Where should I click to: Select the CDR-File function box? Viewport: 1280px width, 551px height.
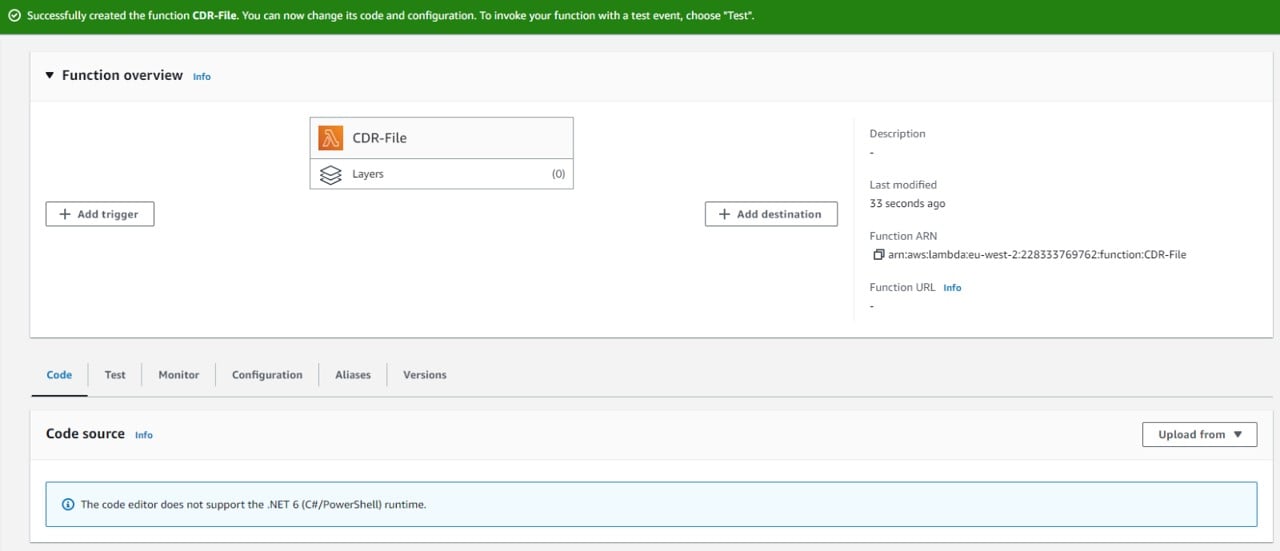(441, 138)
